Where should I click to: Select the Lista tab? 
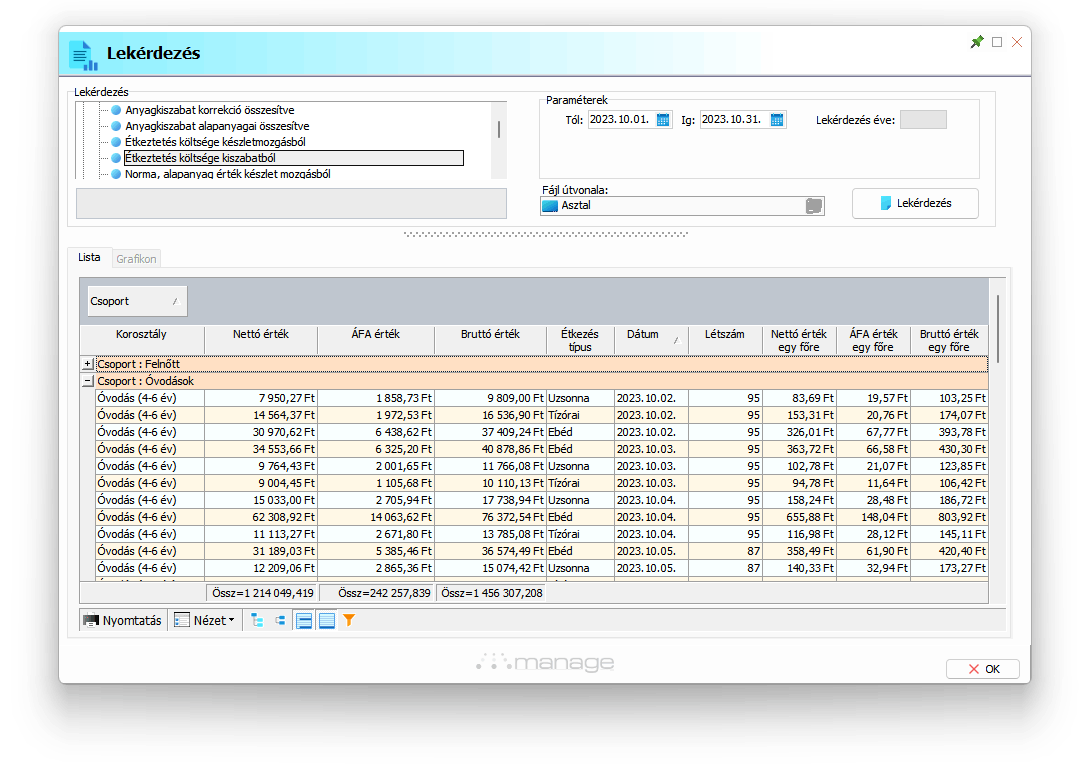89,258
